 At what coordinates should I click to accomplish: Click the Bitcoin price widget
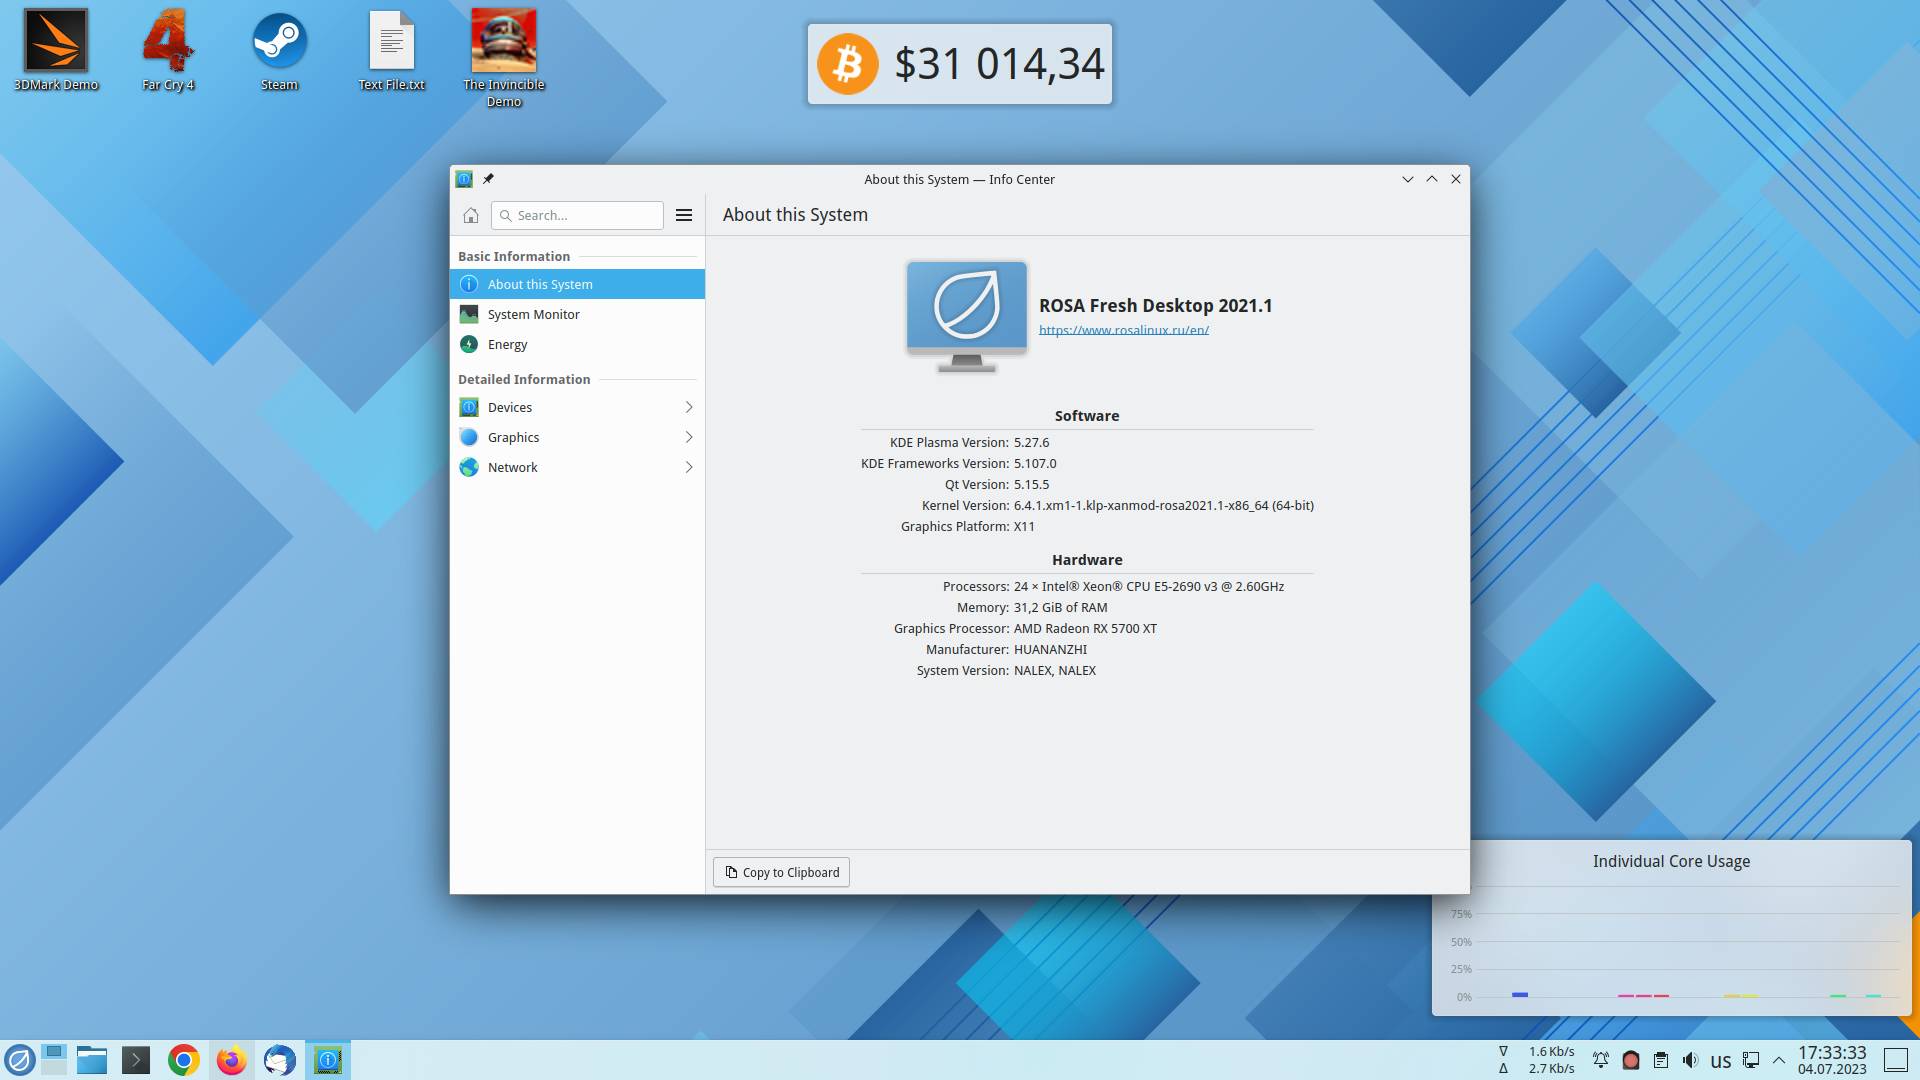click(x=960, y=64)
